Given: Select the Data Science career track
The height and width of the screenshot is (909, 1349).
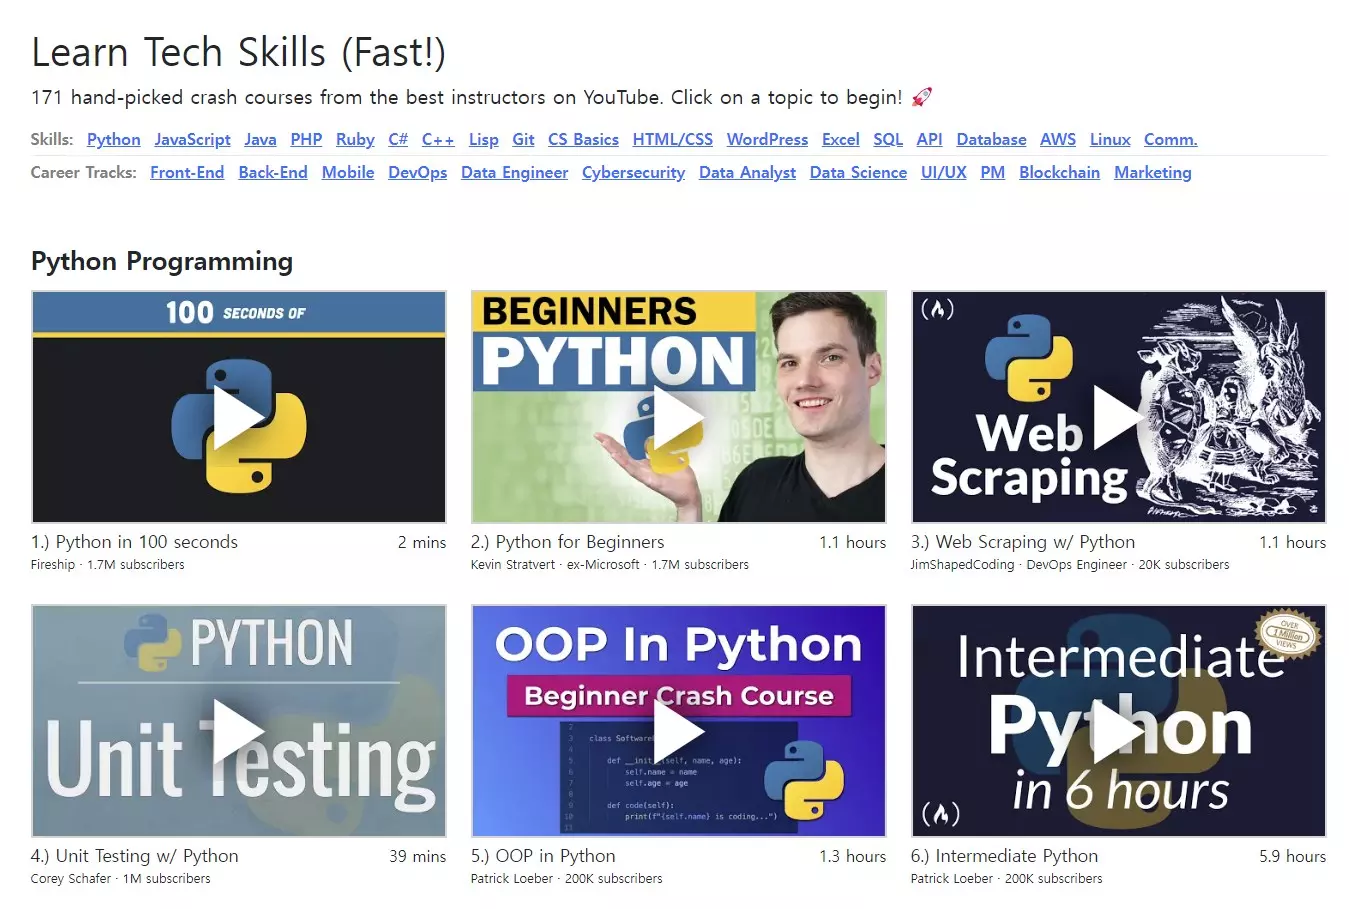Looking at the screenshot, I should pos(858,172).
